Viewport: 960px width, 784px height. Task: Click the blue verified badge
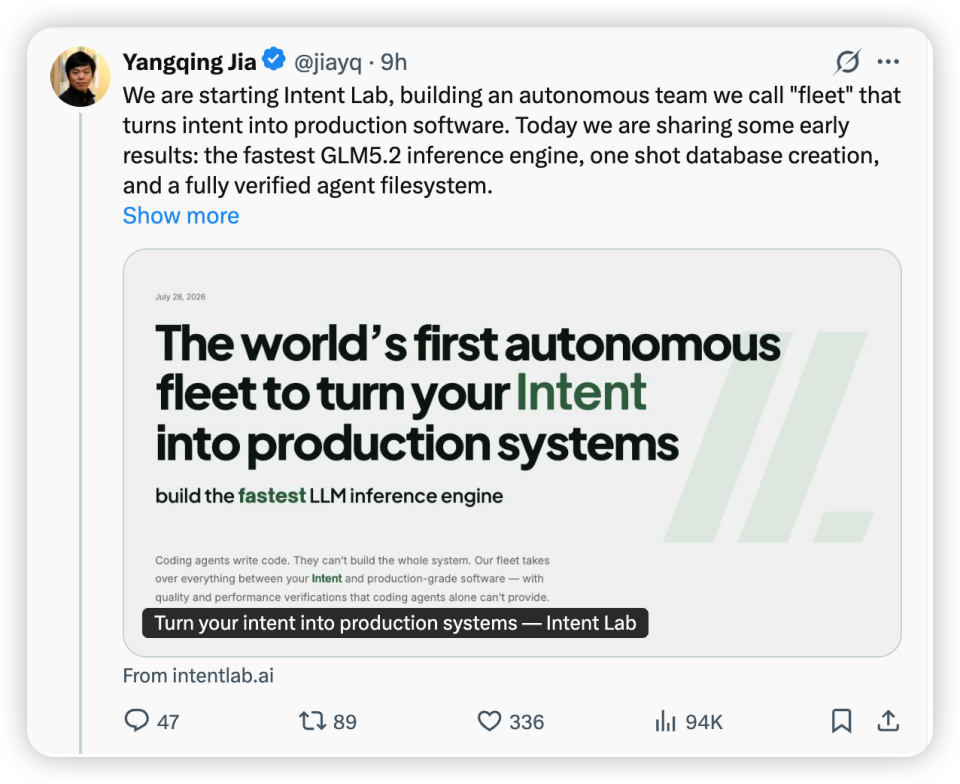pyautogui.click(x=274, y=59)
